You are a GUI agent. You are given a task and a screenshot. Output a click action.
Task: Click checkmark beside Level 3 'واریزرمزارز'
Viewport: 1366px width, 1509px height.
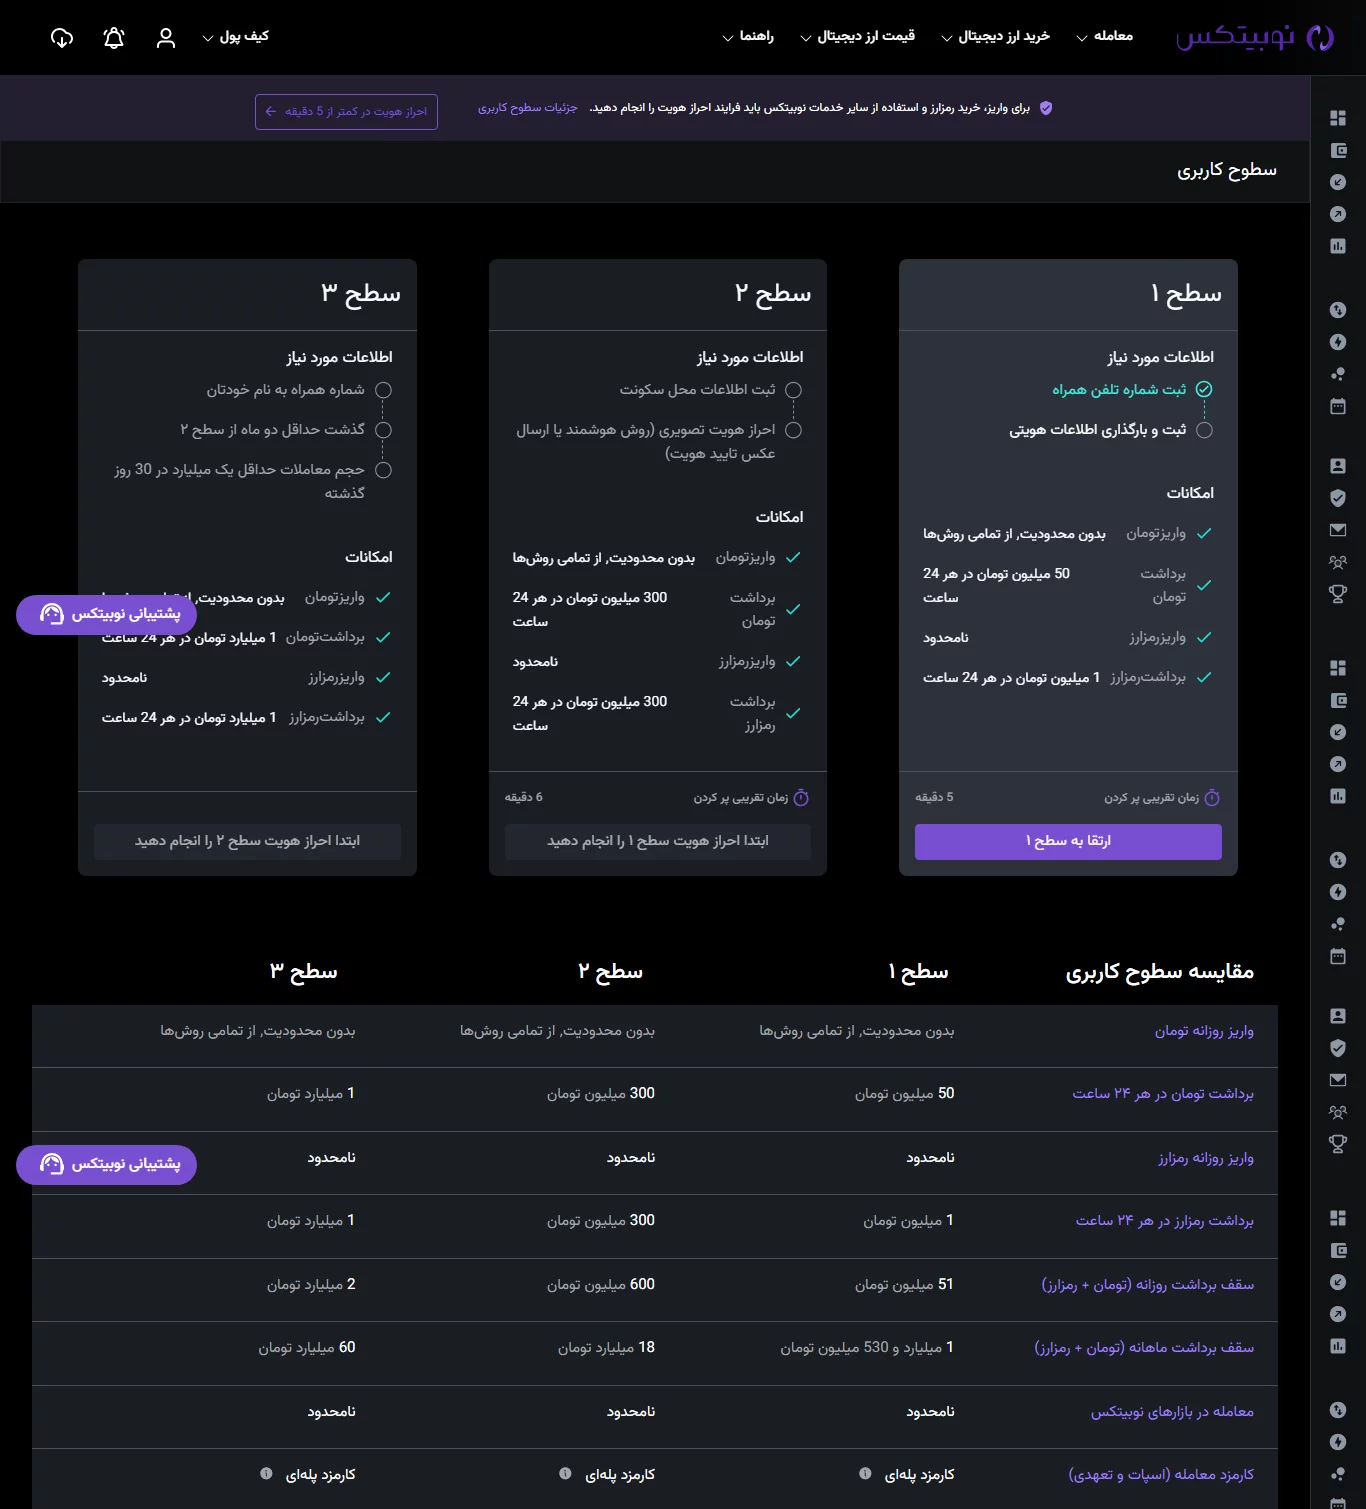383,677
